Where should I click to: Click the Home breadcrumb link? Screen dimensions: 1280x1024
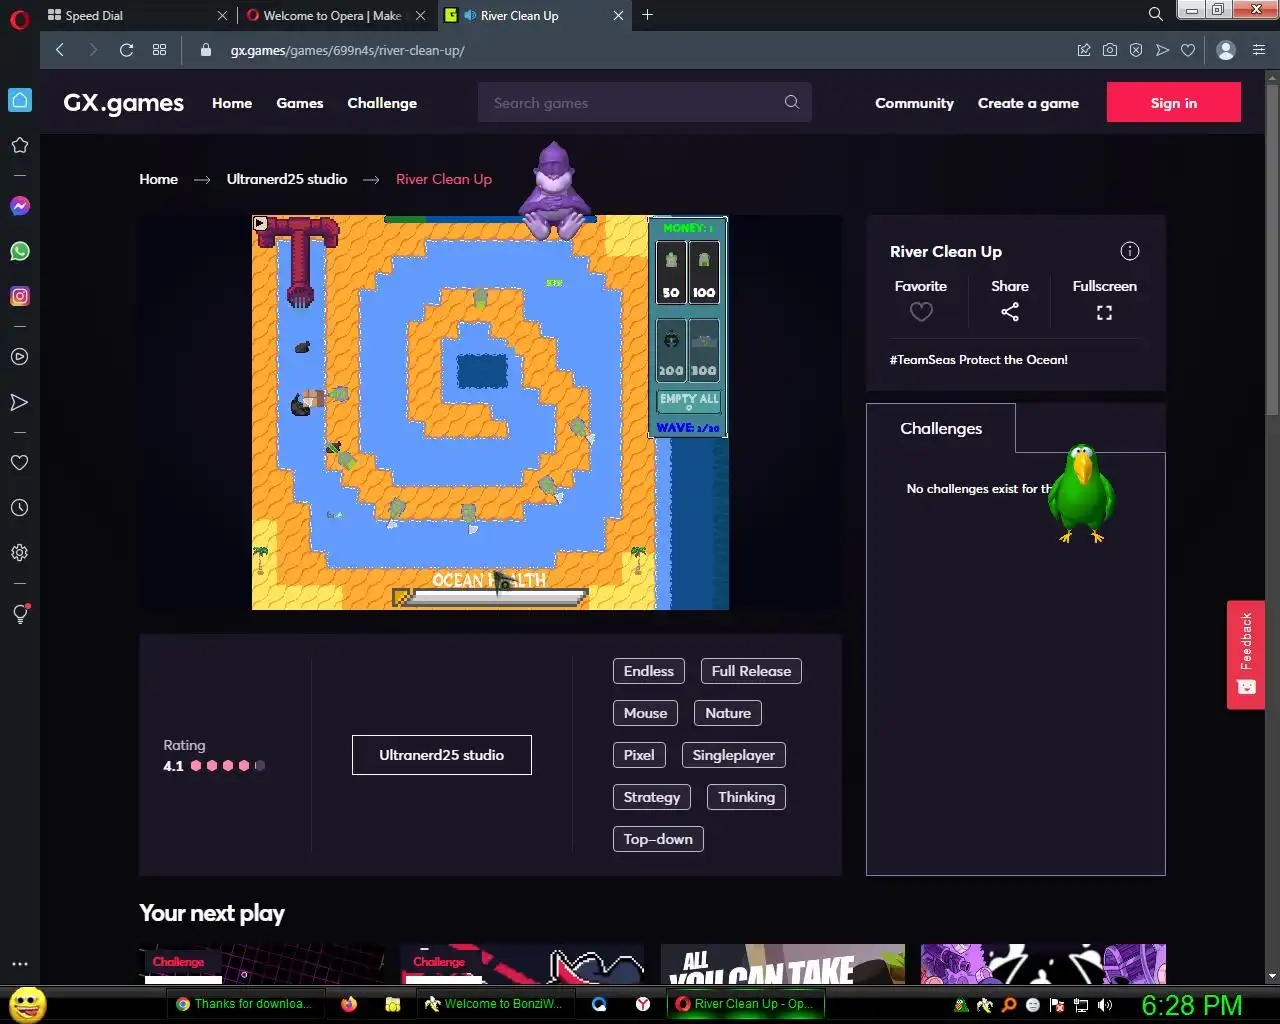(158, 179)
